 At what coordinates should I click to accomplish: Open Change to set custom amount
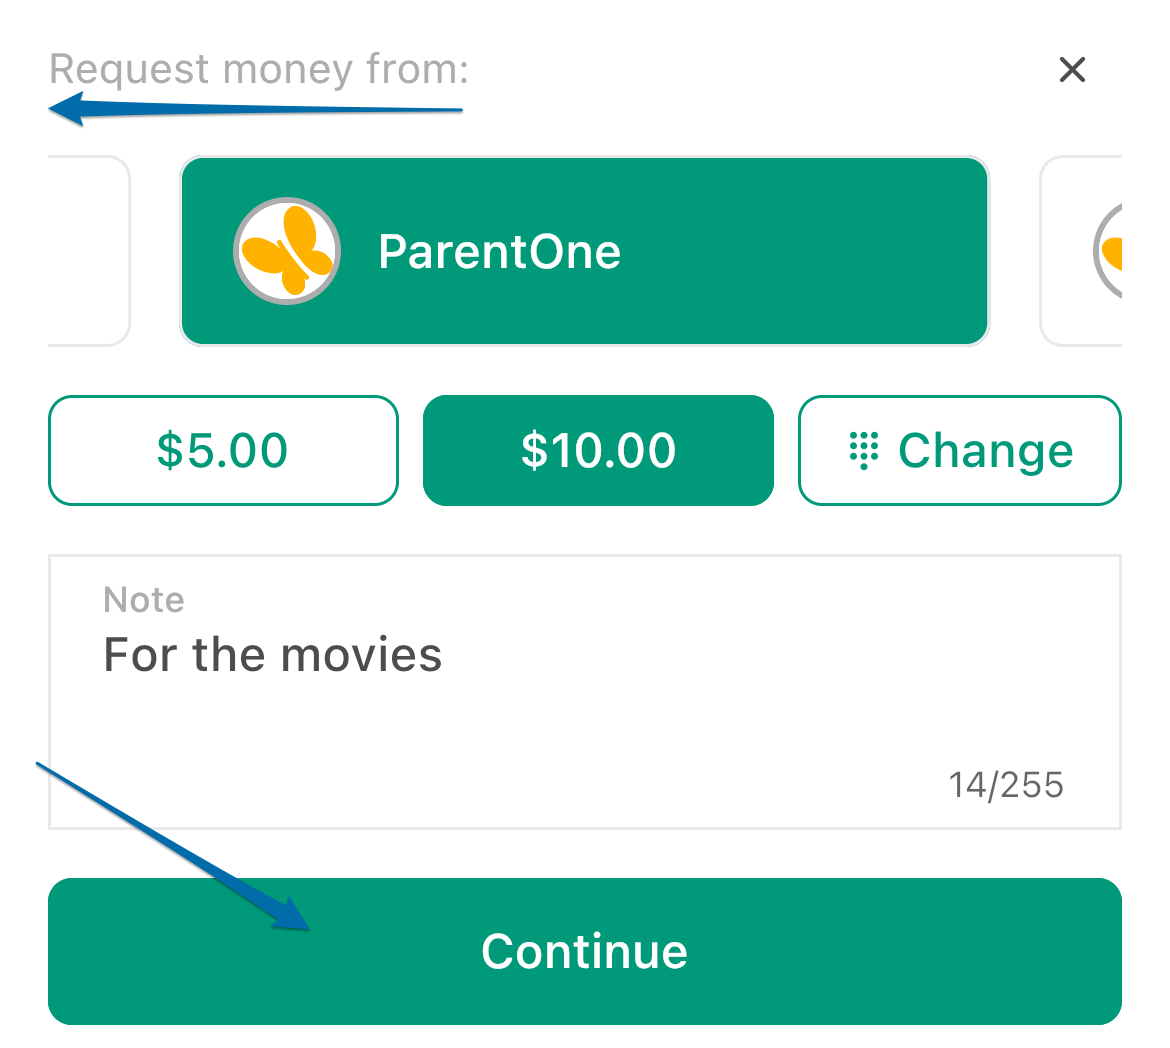pos(960,450)
